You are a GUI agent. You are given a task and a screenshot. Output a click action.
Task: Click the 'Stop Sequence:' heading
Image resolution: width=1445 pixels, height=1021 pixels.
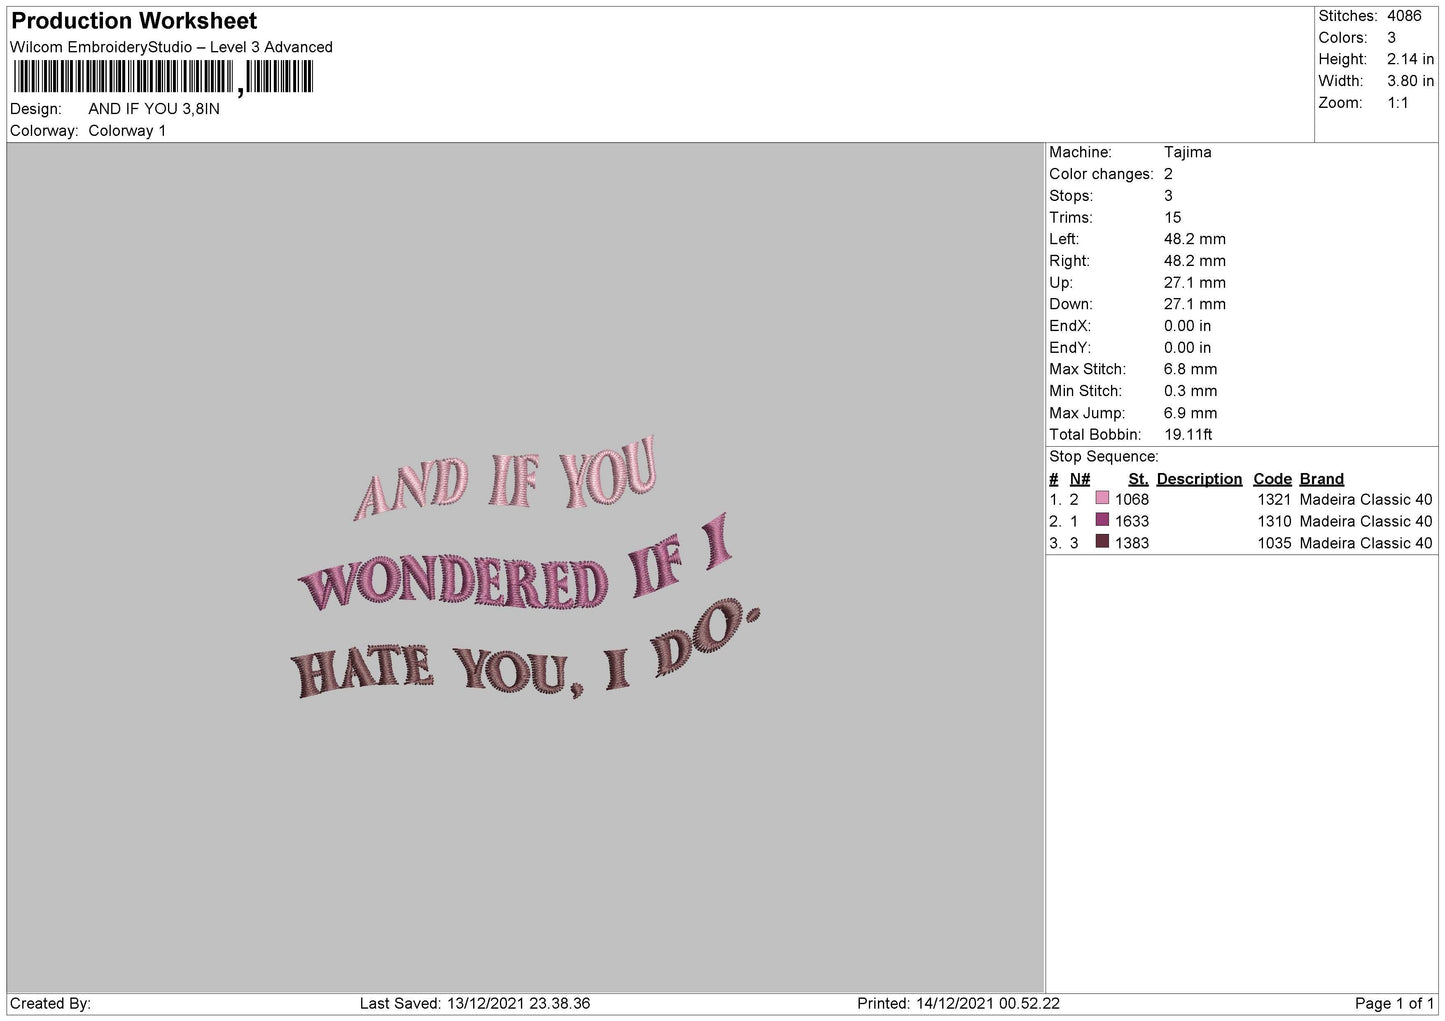point(1103,457)
